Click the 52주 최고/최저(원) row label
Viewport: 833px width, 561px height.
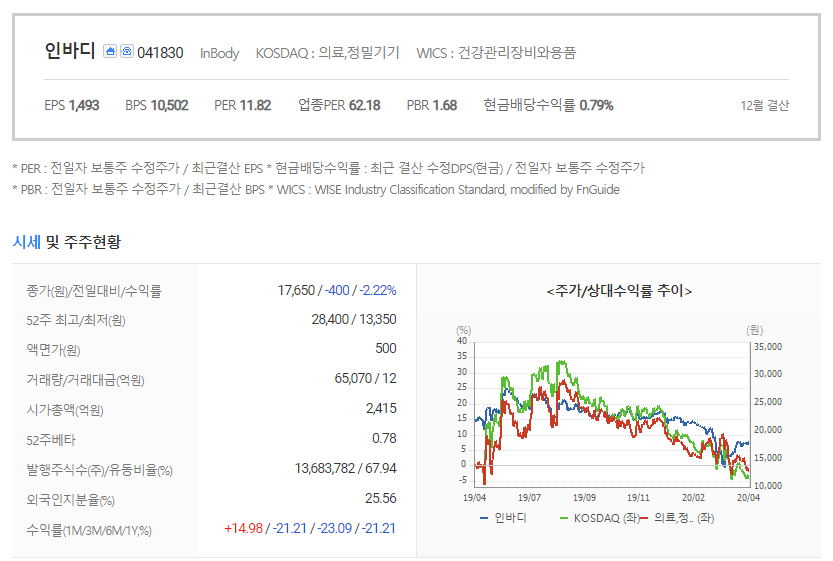point(76,320)
